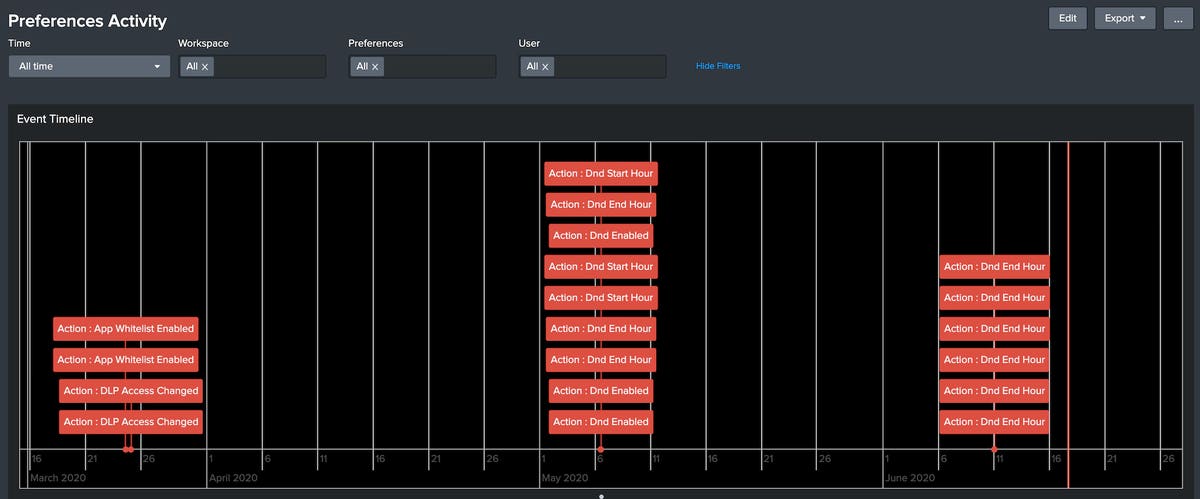Open the Export dropdown menu

pyautogui.click(x=1126, y=18)
